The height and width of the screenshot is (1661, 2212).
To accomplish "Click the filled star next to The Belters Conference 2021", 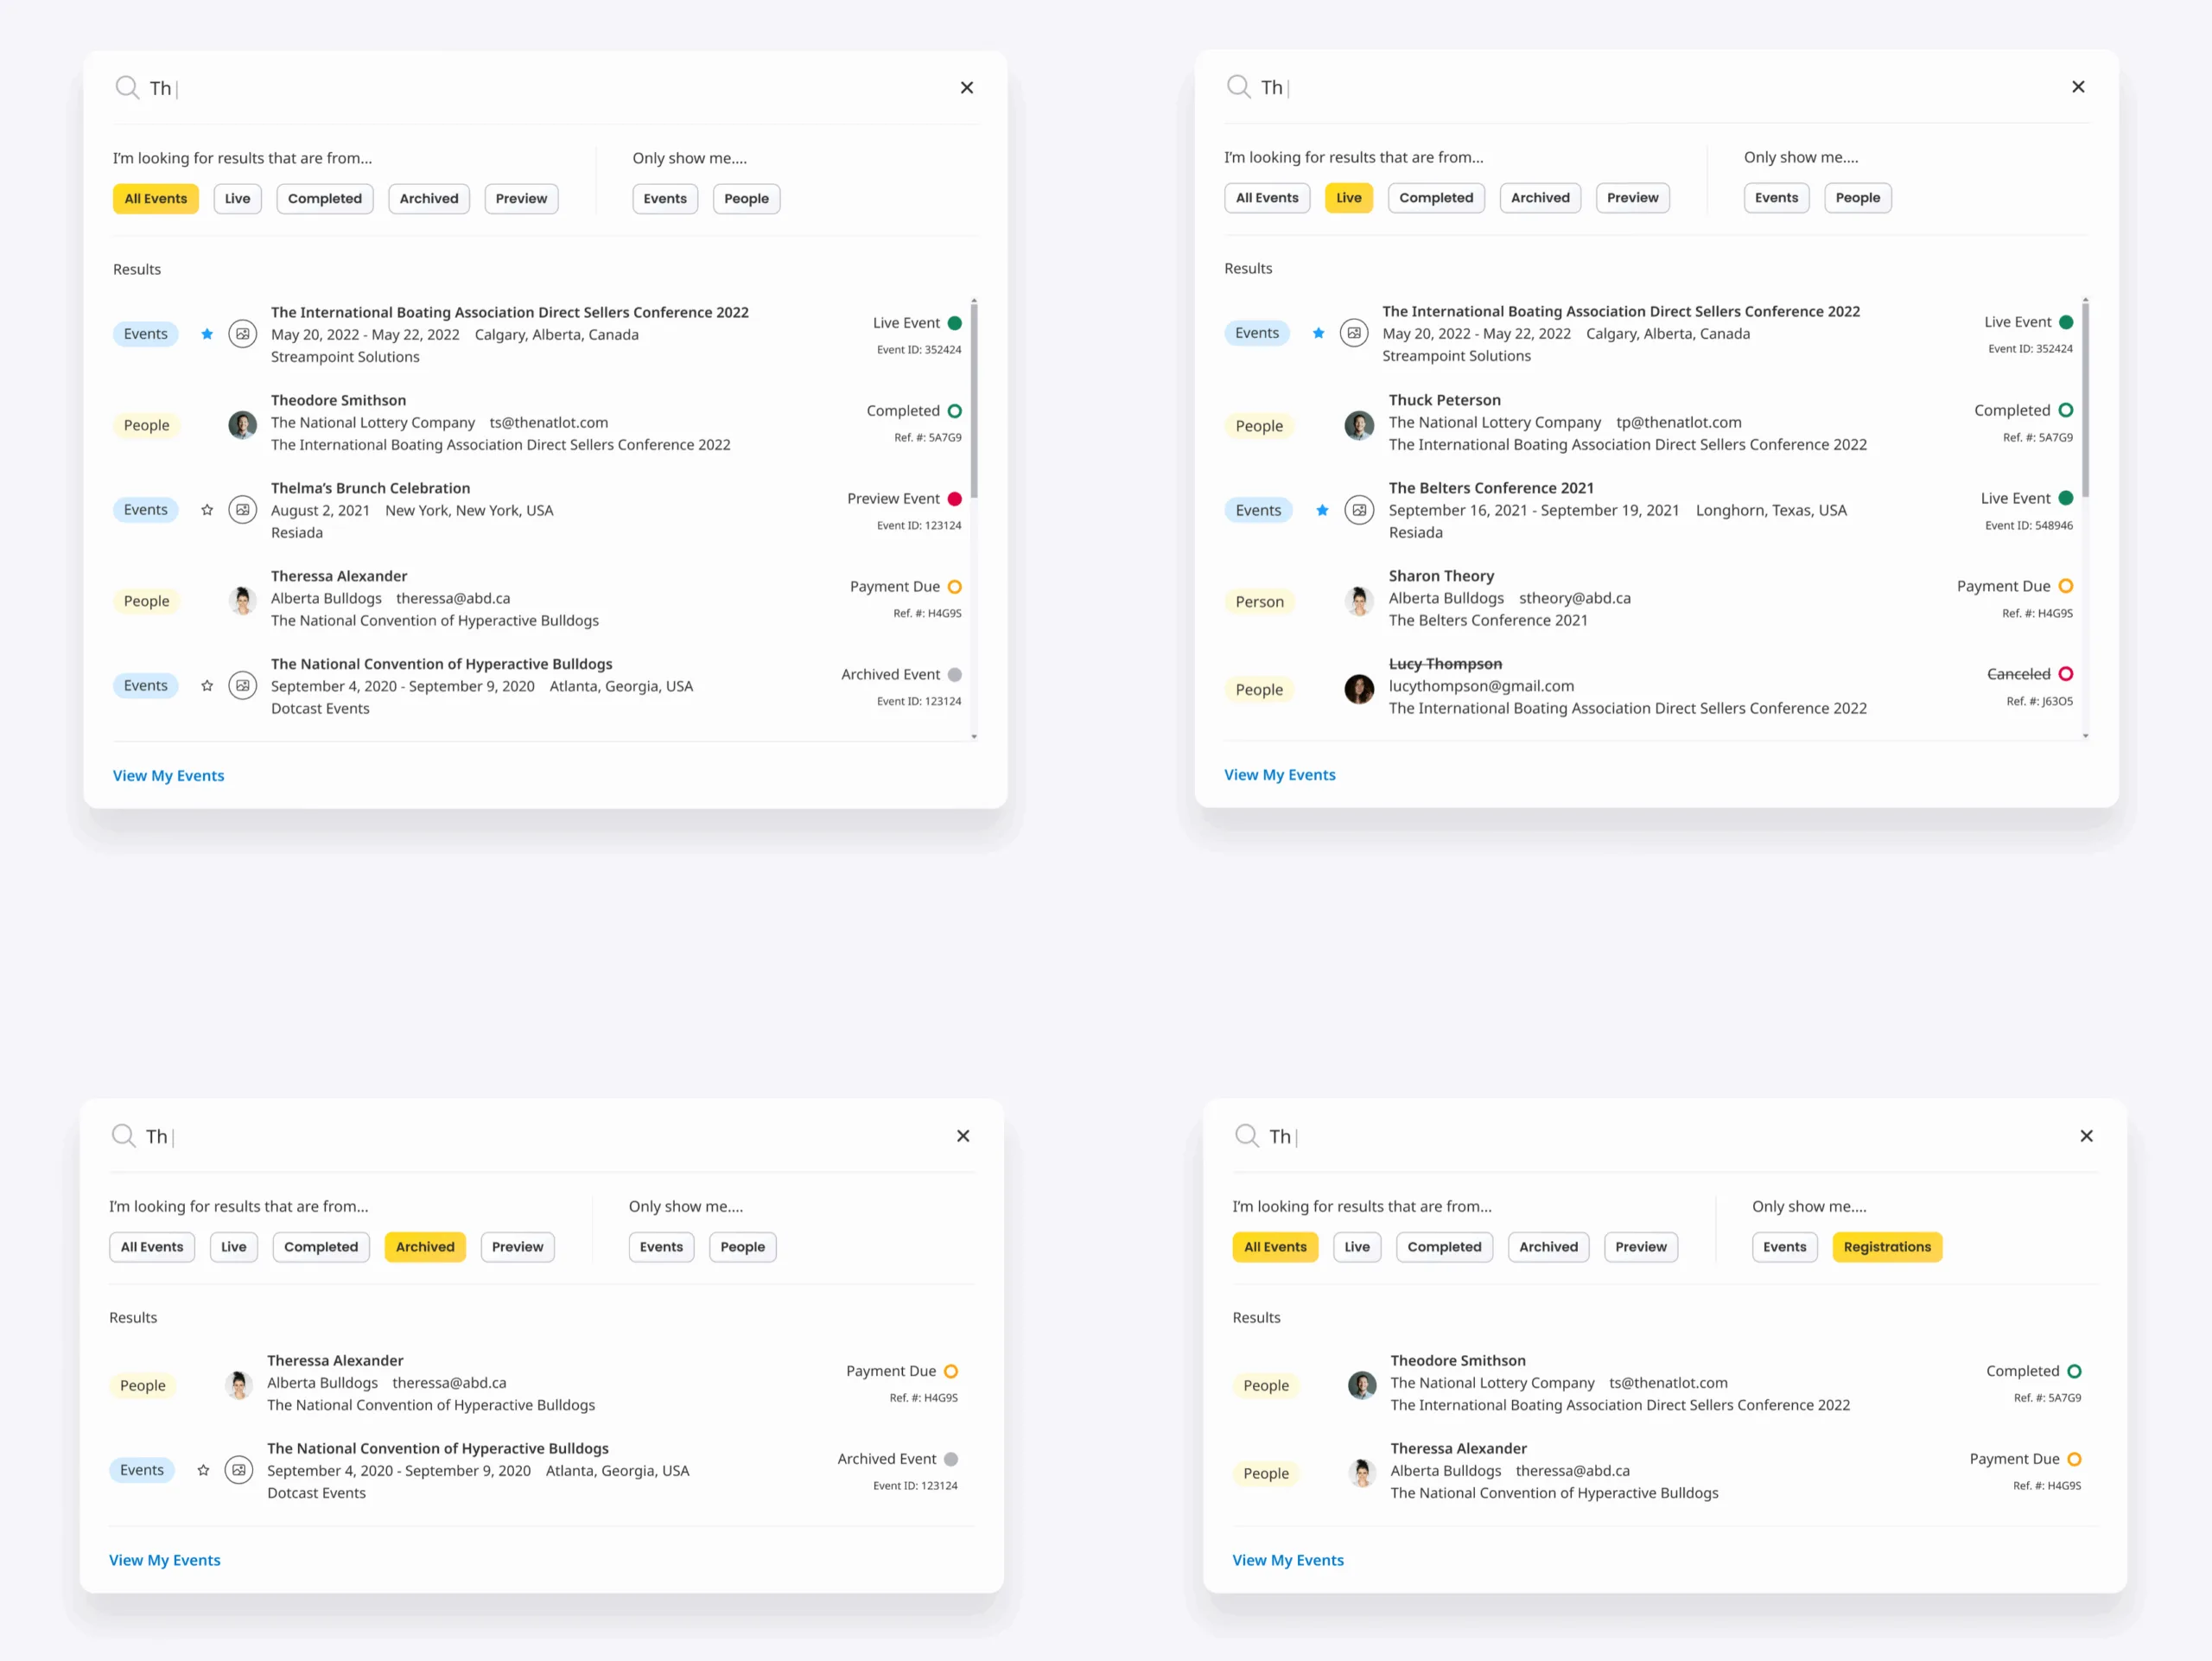I will (x=1321, y=510).
